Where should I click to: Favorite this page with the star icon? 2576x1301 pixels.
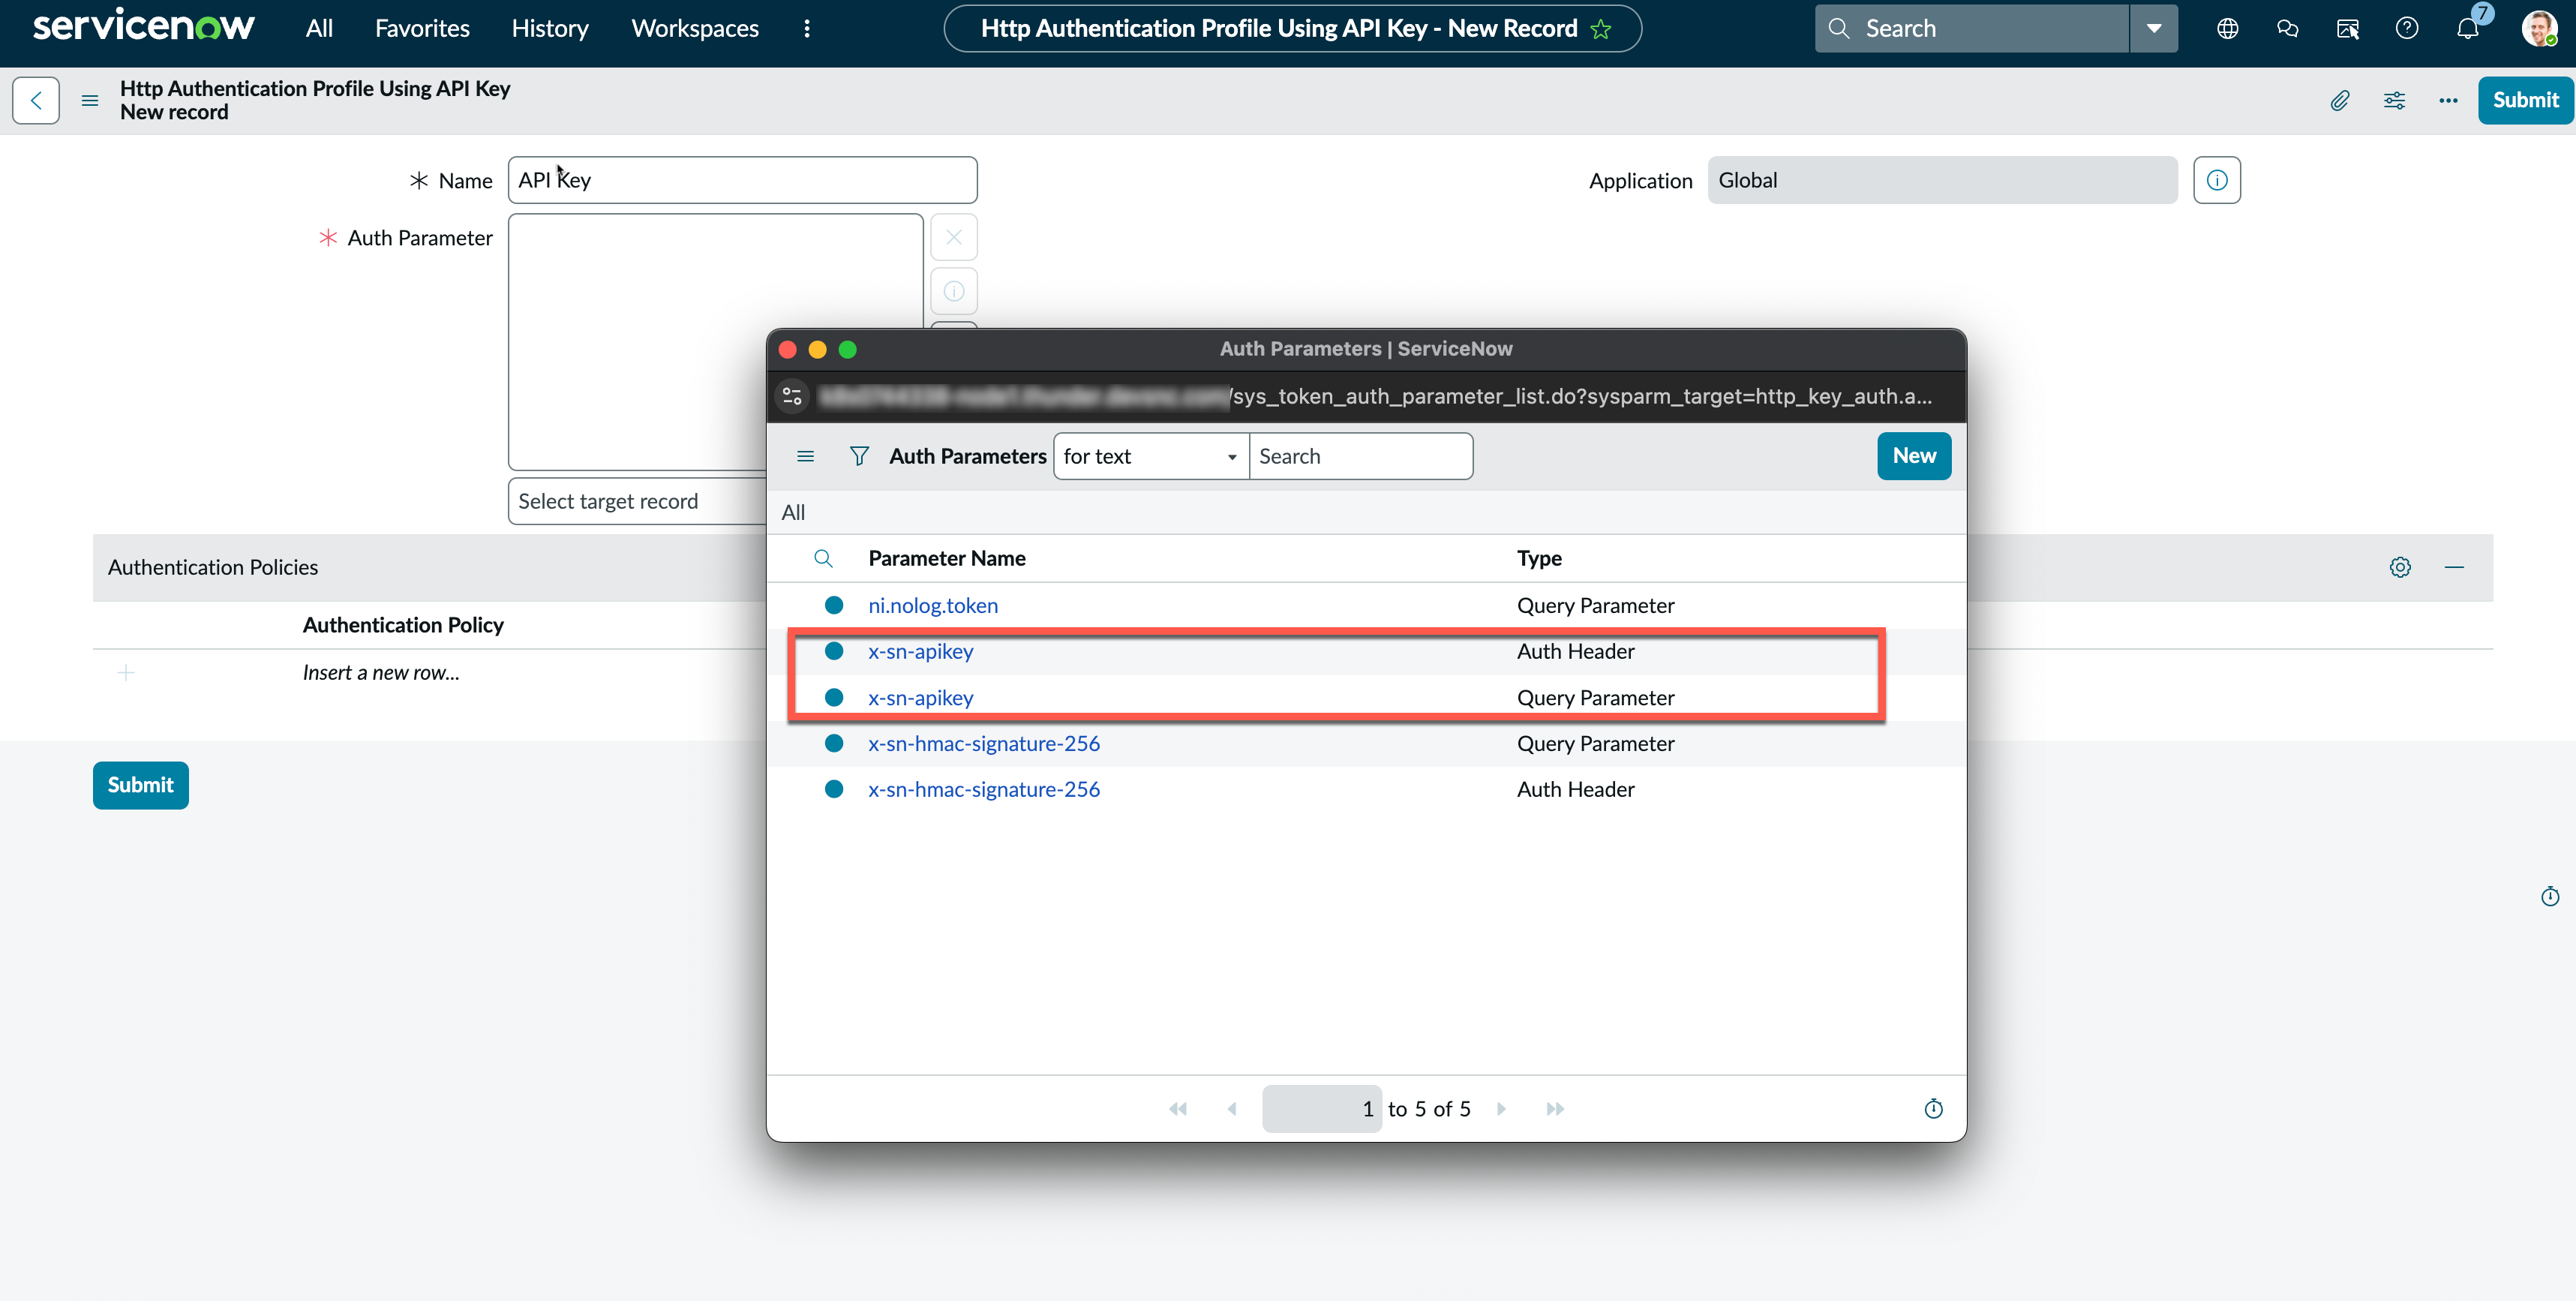coord(1601,29)
